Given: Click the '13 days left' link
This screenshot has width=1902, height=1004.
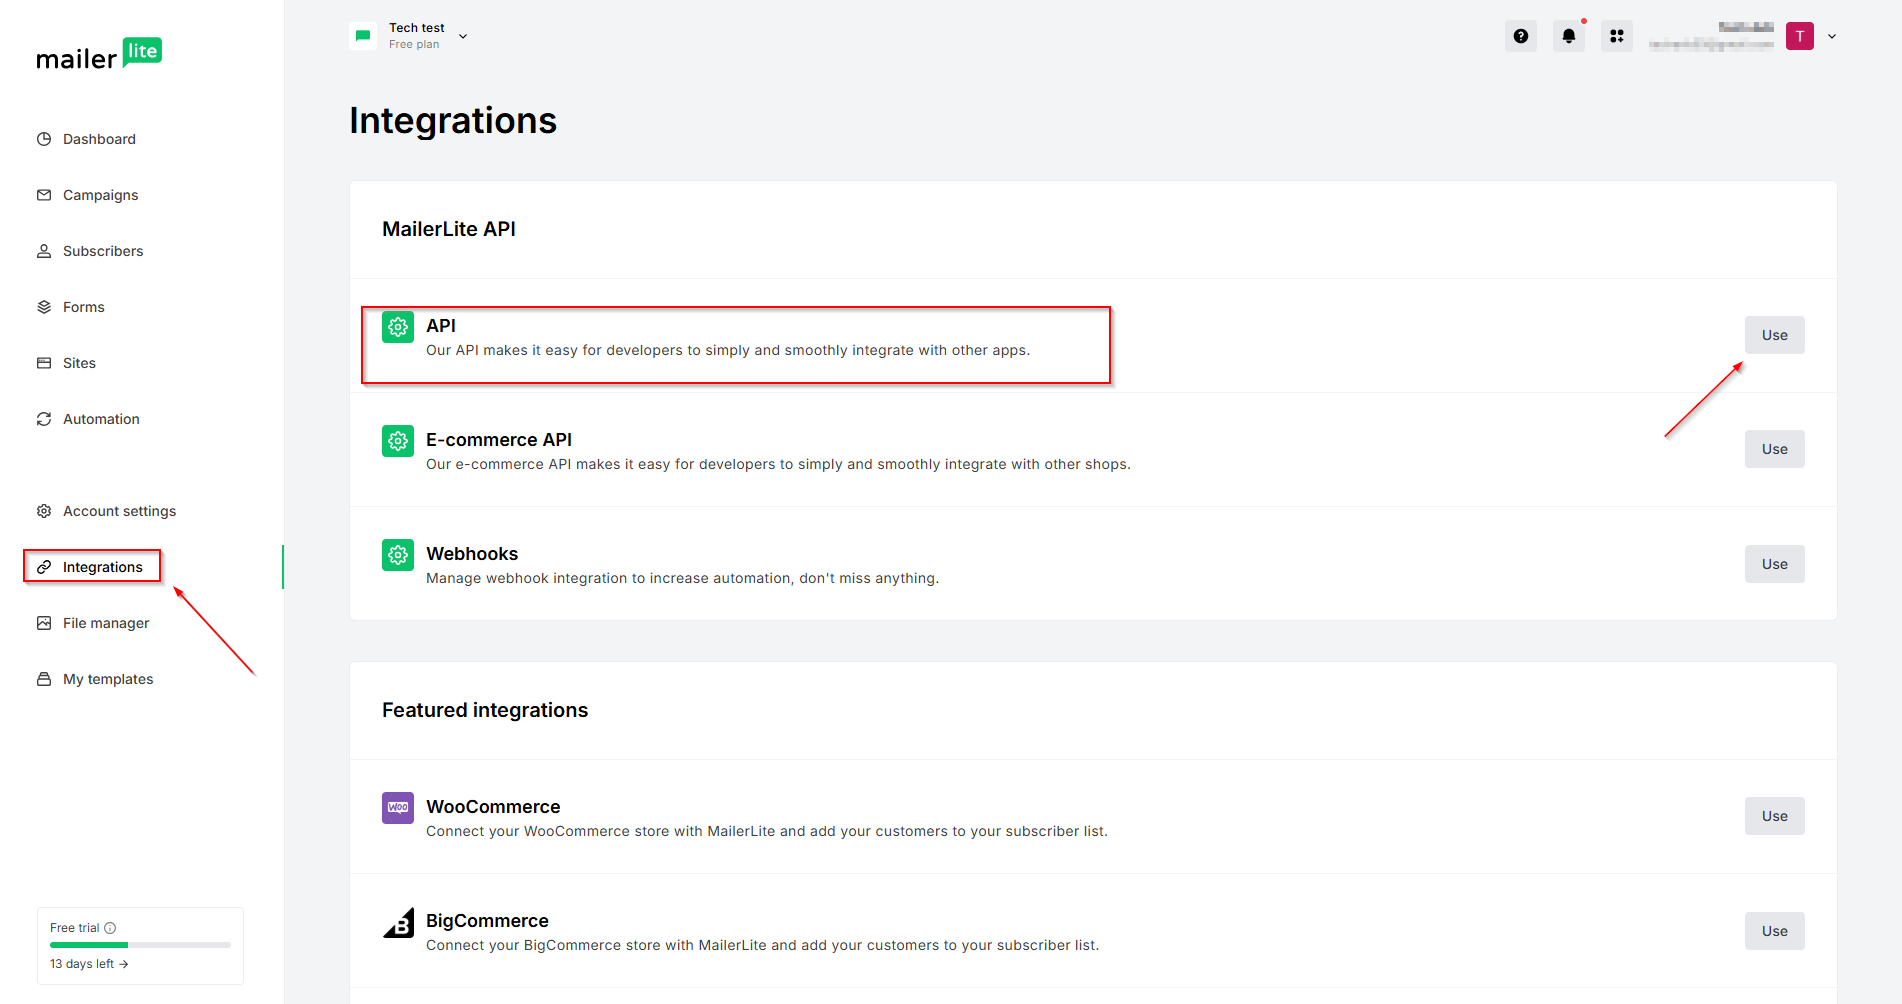Looking at the screenshot, I should point(89,964).
